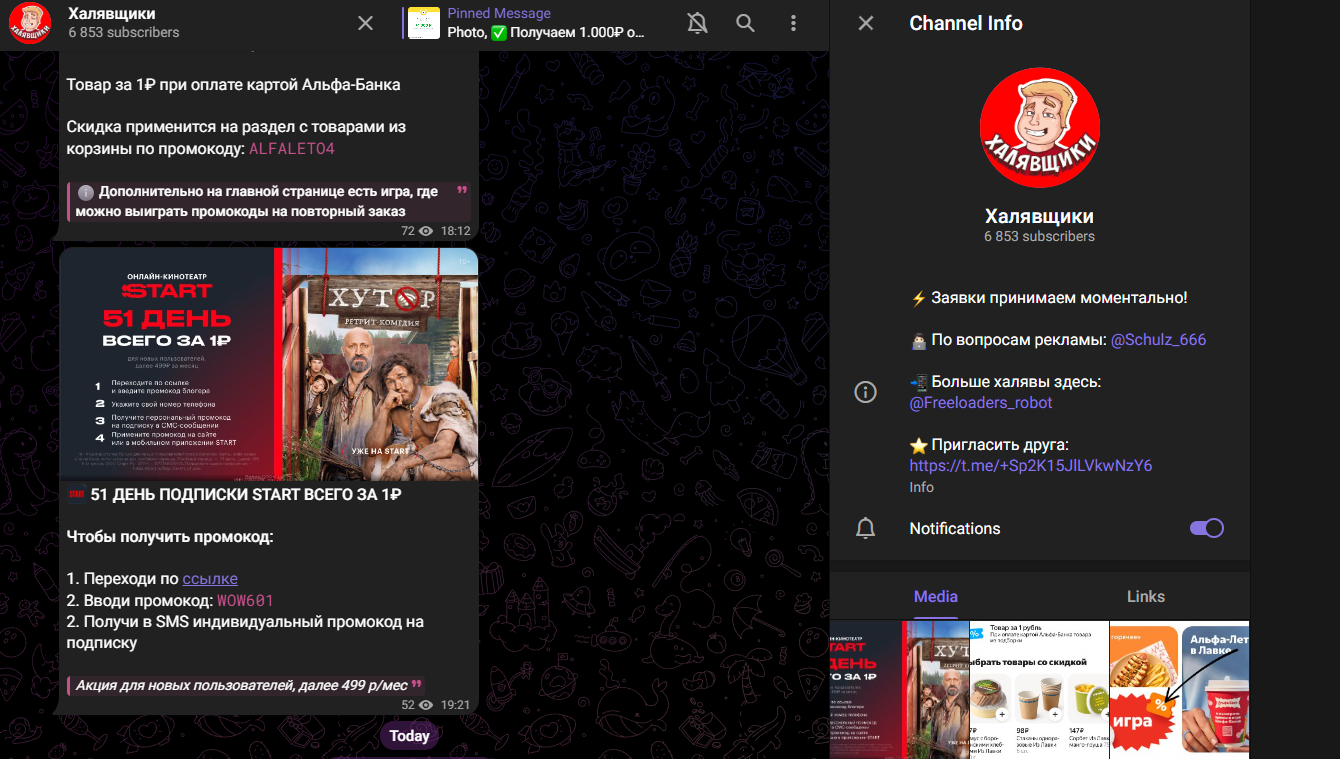Open the 'игра' Альфа-Лето media thumbnail
Screen dimensions: 1340x759
[x=1180, y=690]
